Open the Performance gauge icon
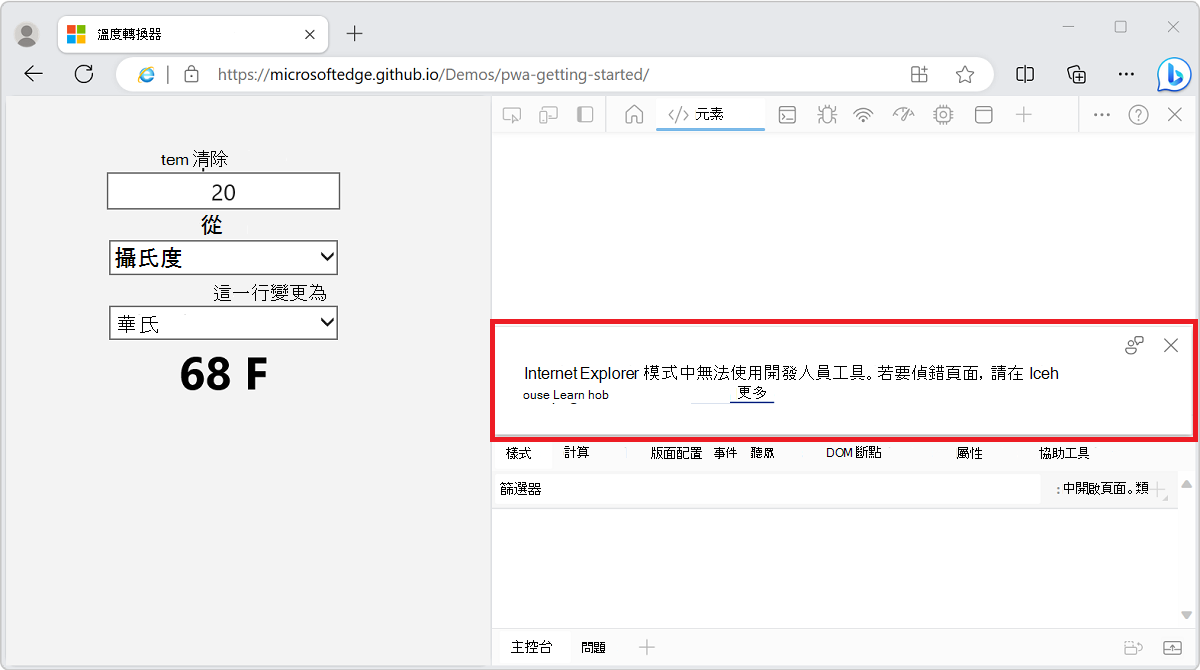This screenshot has height=670, width=1200. (903, 114)
